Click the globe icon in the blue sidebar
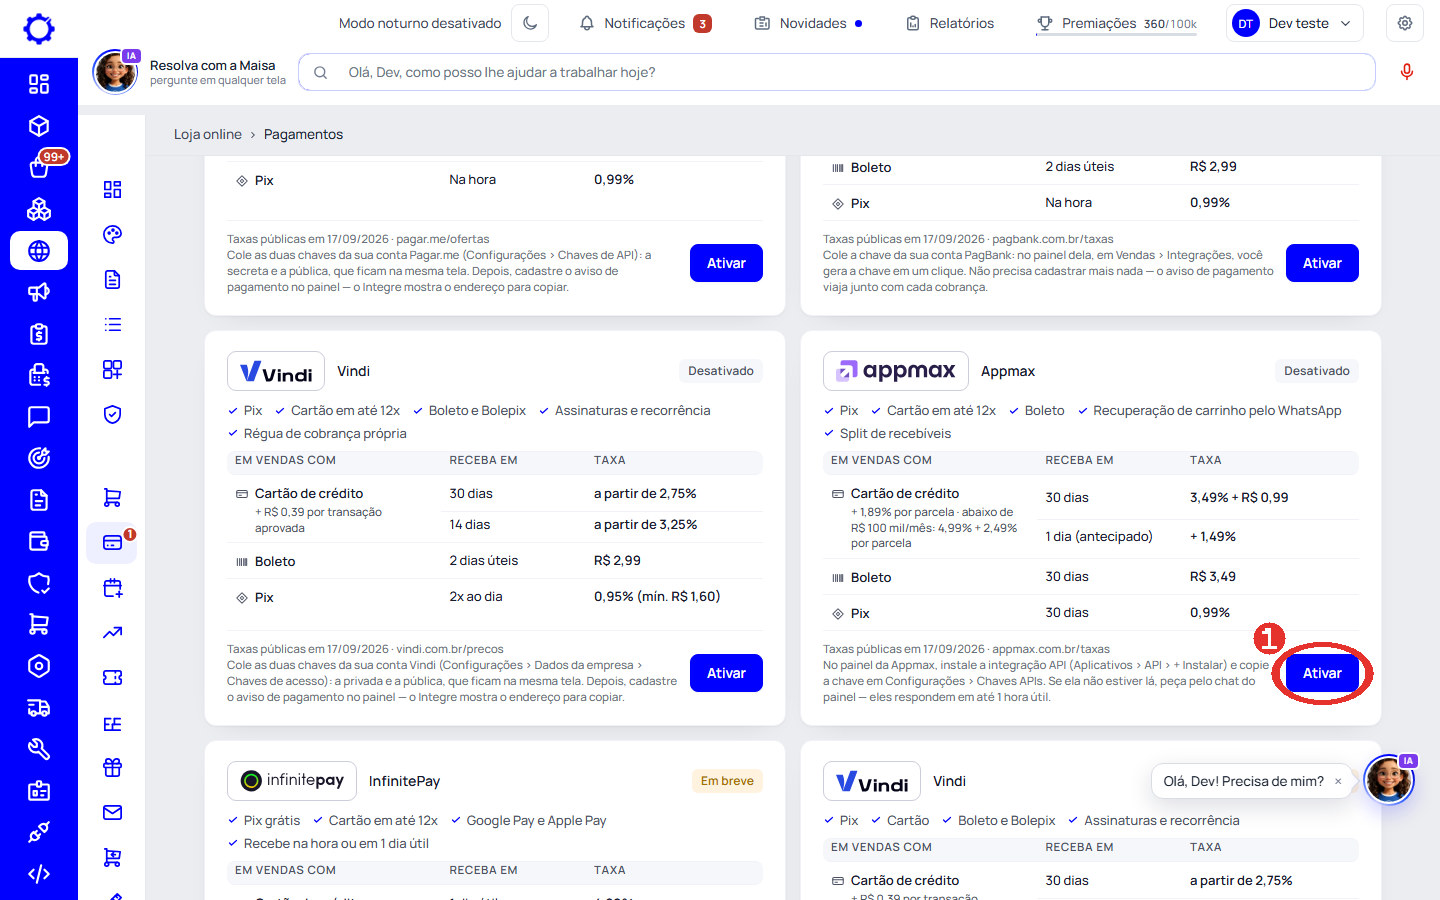Viewport: 1440px width, 900px height. click(x=39, y=251)
